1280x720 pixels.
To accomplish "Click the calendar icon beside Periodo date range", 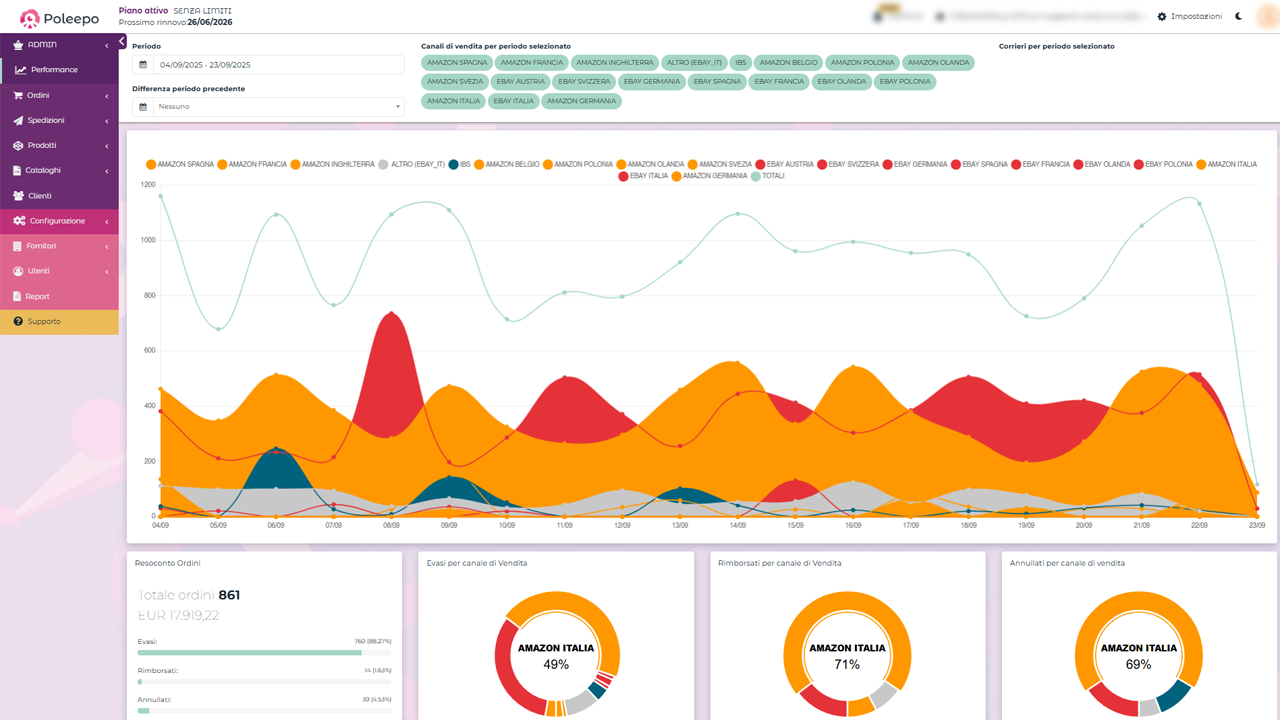I will tap(143, 65).
